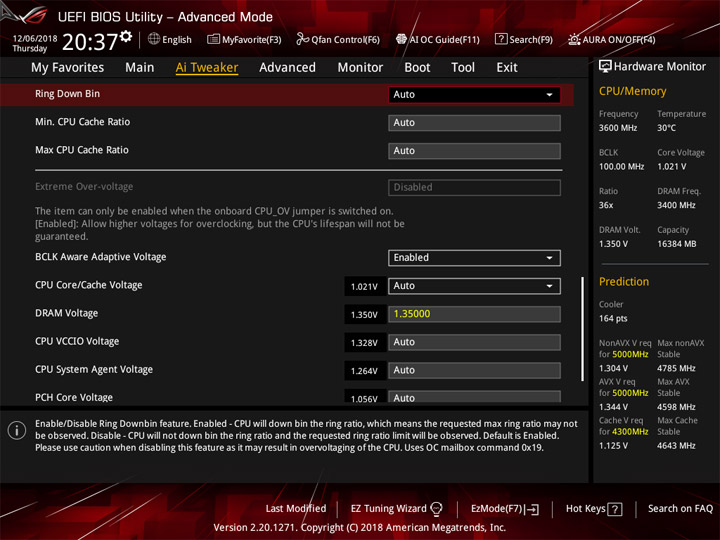
Task: Click the EZ Tuning Wizard lightbulb icon
Action: [x=436, y=509]
